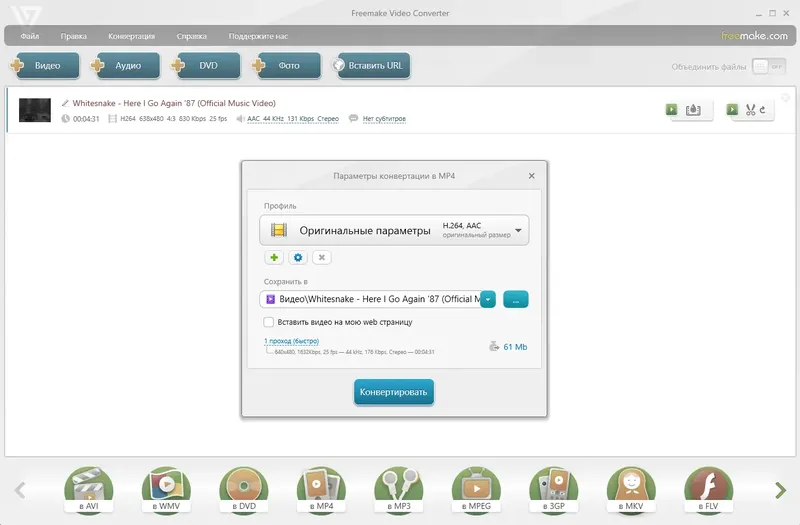Open the slideshow icon in file row
The height and width of the screenshot is (525, 800).
tap(693, 110)
